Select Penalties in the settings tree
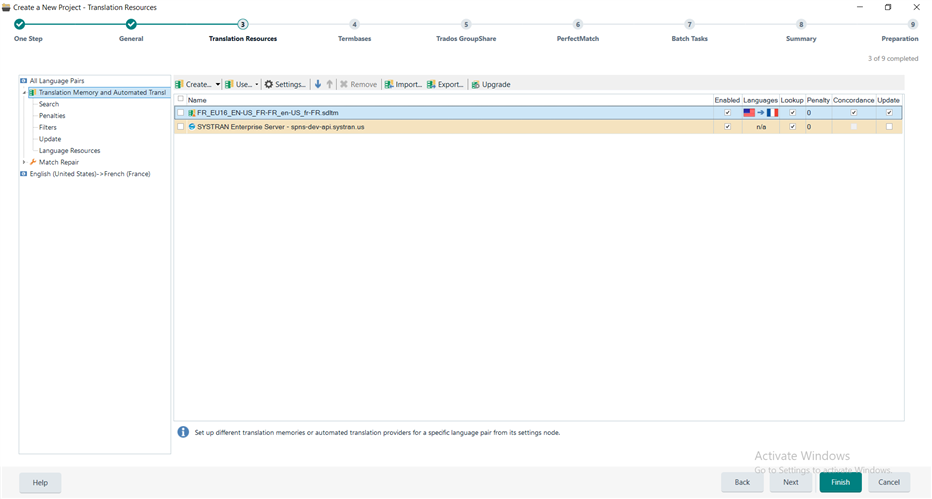 pos(52,116)
